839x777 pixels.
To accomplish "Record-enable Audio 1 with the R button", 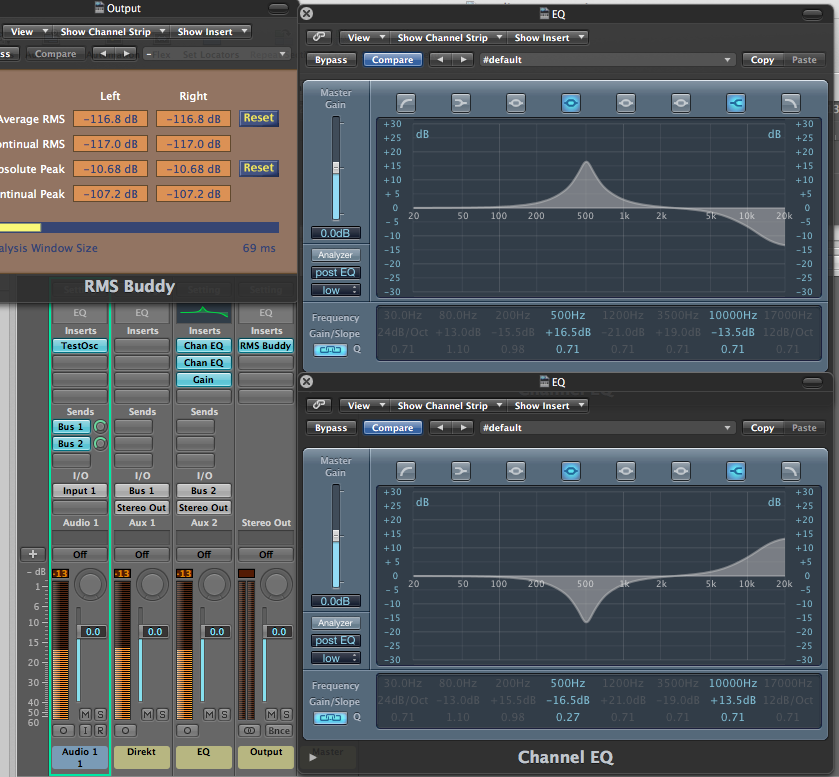I will [100, 730].
